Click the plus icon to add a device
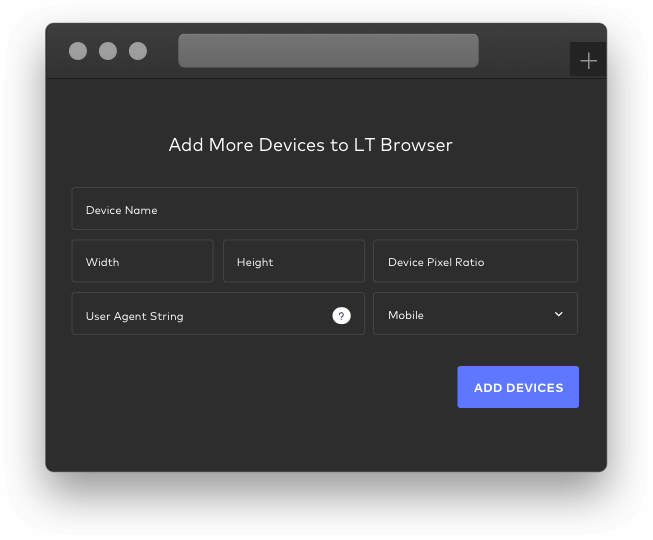This screenshot has width=653, height=540. click(588, 60)
